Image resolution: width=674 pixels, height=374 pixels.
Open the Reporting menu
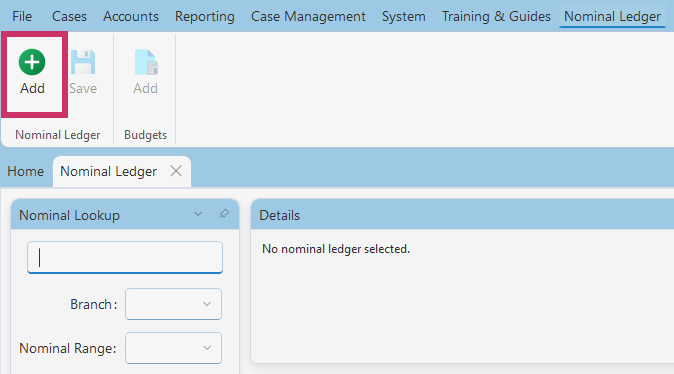coord(205,16)
